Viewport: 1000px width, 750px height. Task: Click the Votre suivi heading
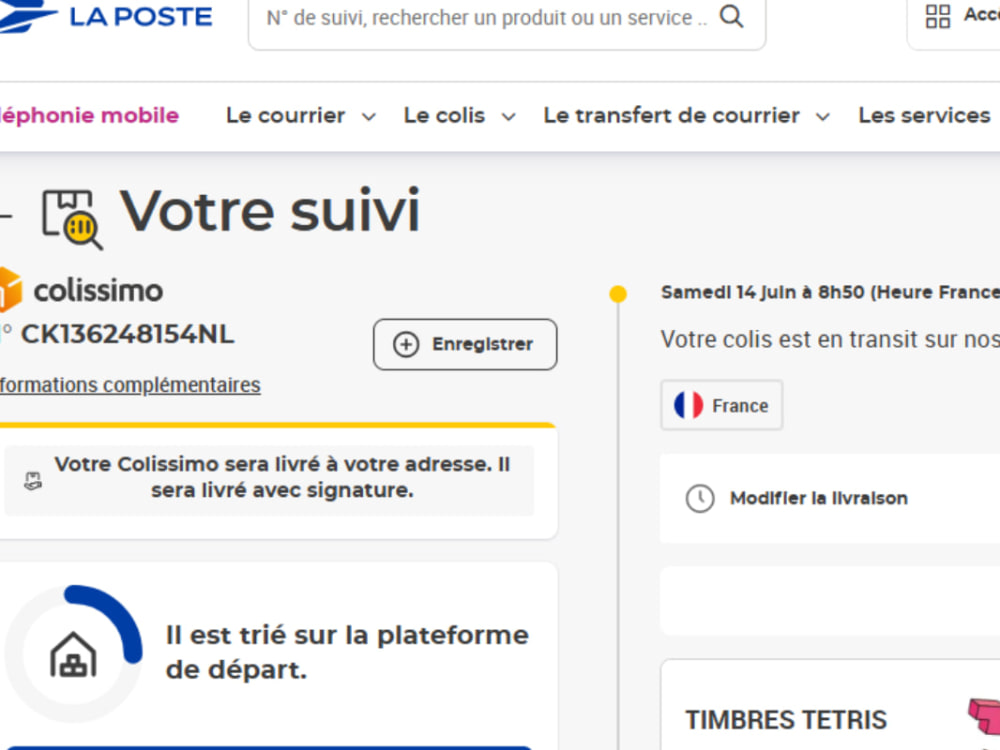coord(270,210)
